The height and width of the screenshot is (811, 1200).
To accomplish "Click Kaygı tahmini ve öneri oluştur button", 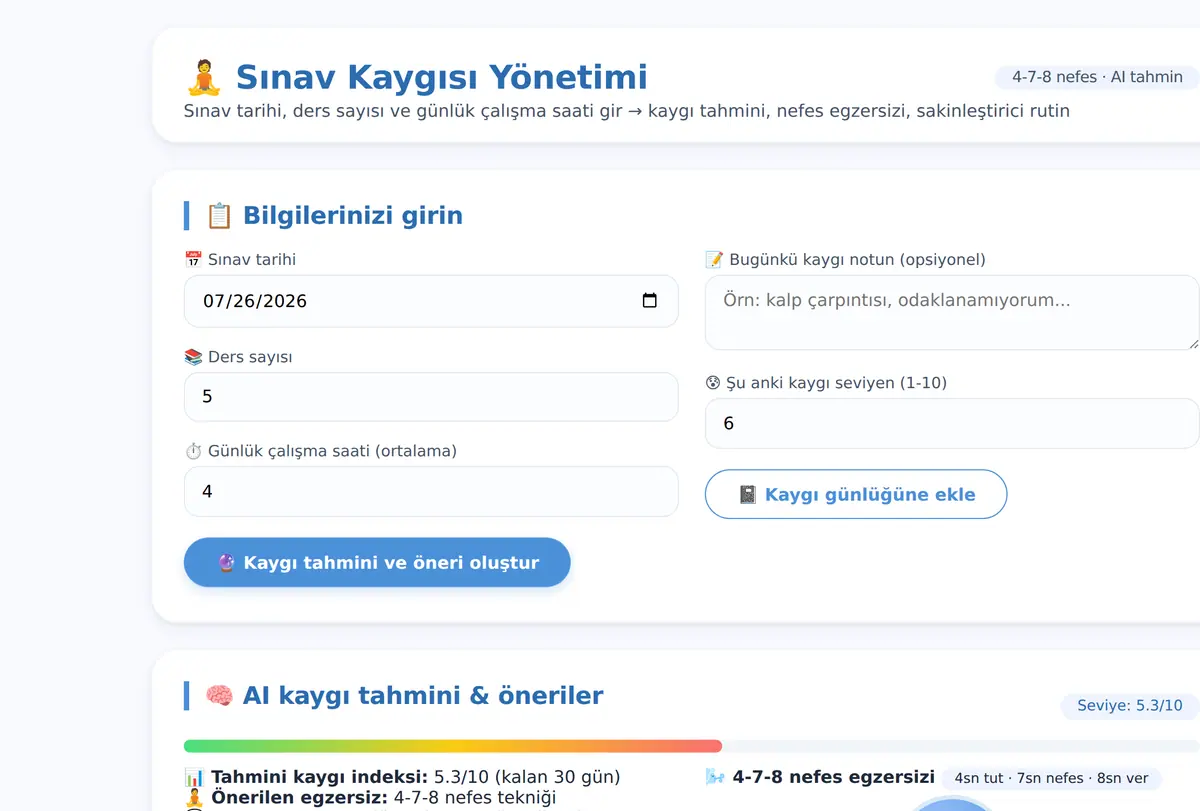I will pos(377,562).
